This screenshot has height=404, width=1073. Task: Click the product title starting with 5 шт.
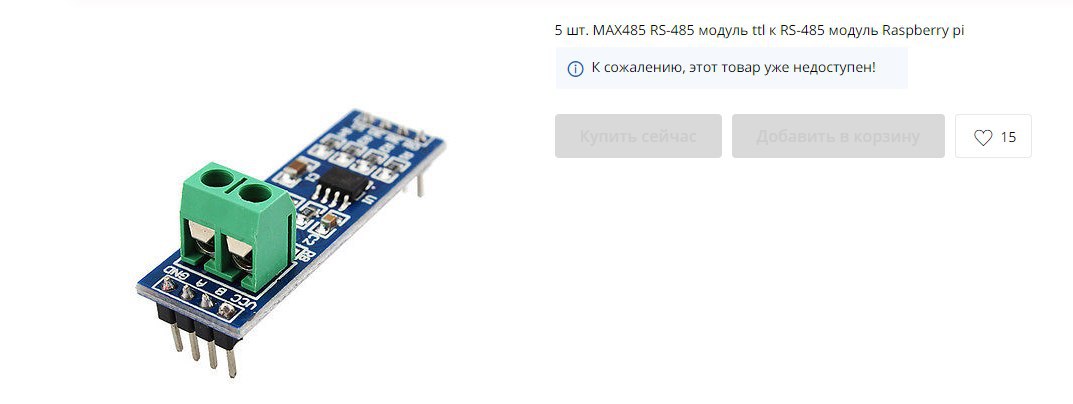[x=760, y=30]
